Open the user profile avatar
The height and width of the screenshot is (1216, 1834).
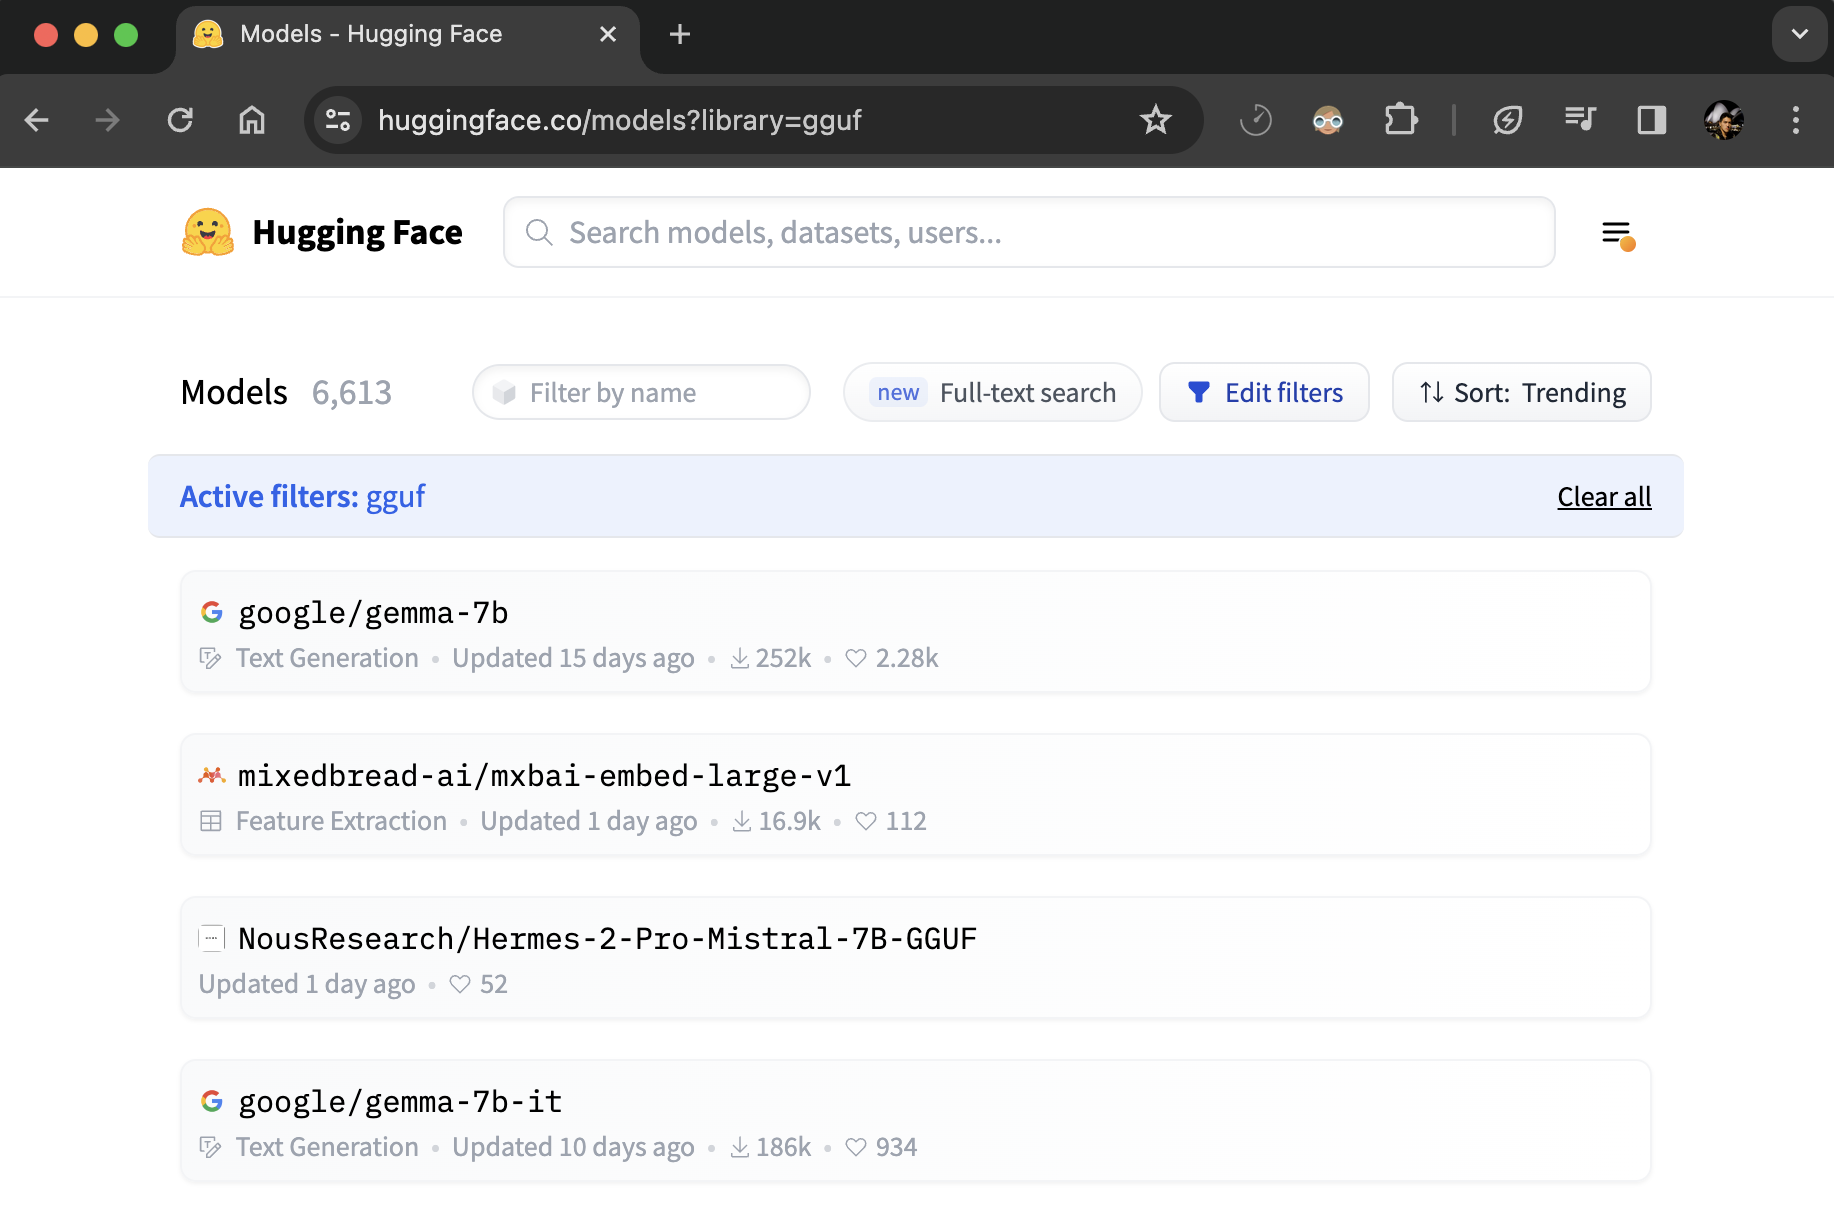click(1723, 120)
